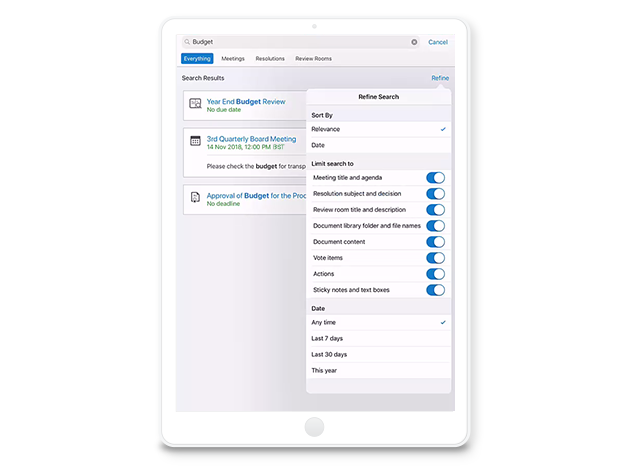Image resolution: width=630 pixels, height=470 pixels.
Task: Toggle Document library folder and file names switch
Action: tap(436, 226)
